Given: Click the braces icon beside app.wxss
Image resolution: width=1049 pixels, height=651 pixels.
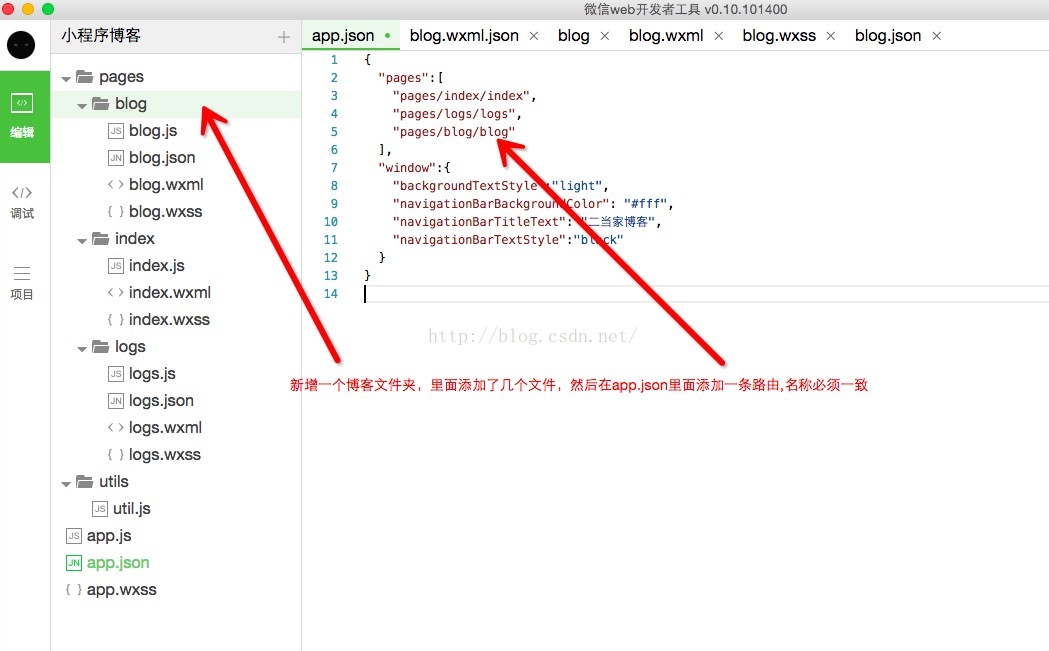Looking at the screenshot, I should 73,590.
